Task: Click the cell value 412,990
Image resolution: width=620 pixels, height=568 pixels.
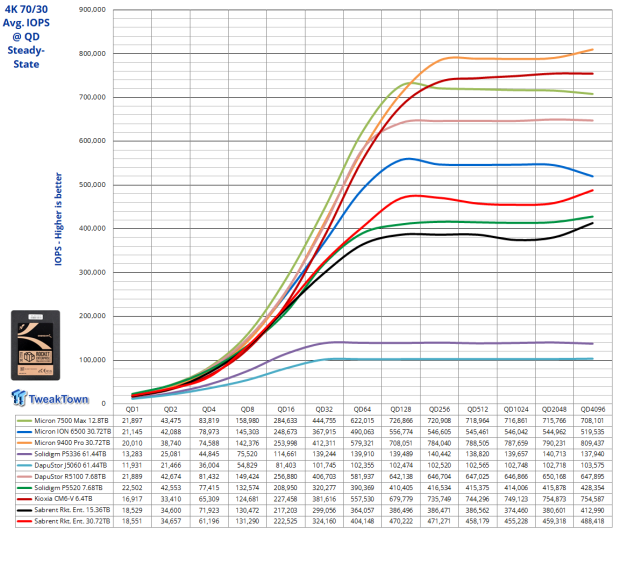Action: tap(592, 510)
